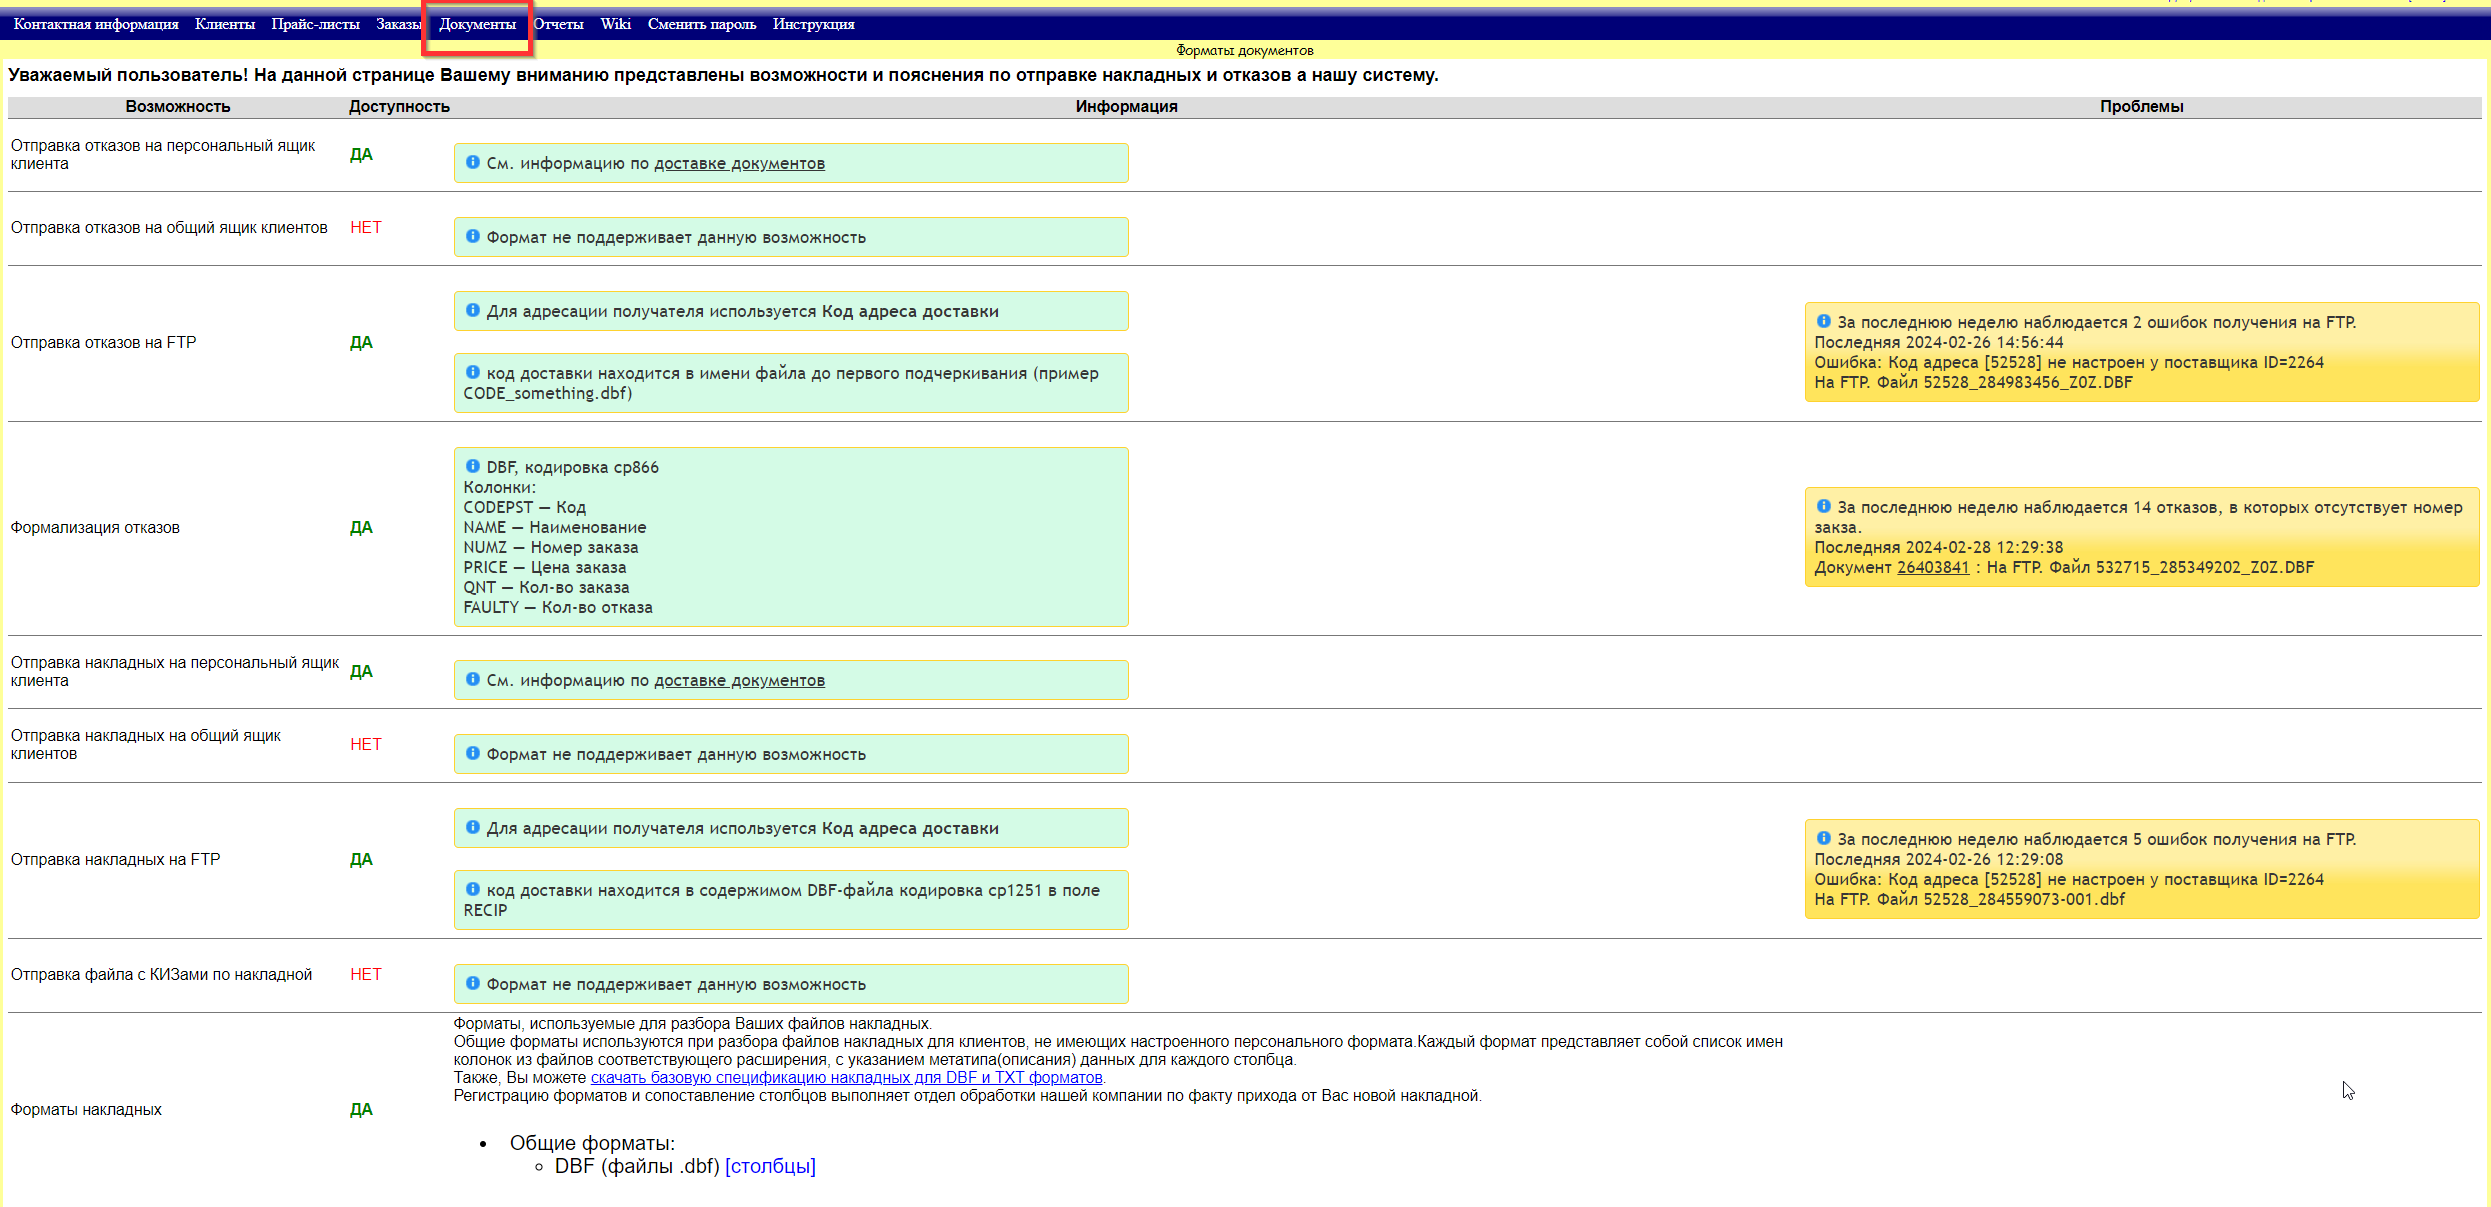Viewport: 2491px width, 1207px height.
Task: Click info icon in накладных персональный ящик row
Action: coord(473,679)
